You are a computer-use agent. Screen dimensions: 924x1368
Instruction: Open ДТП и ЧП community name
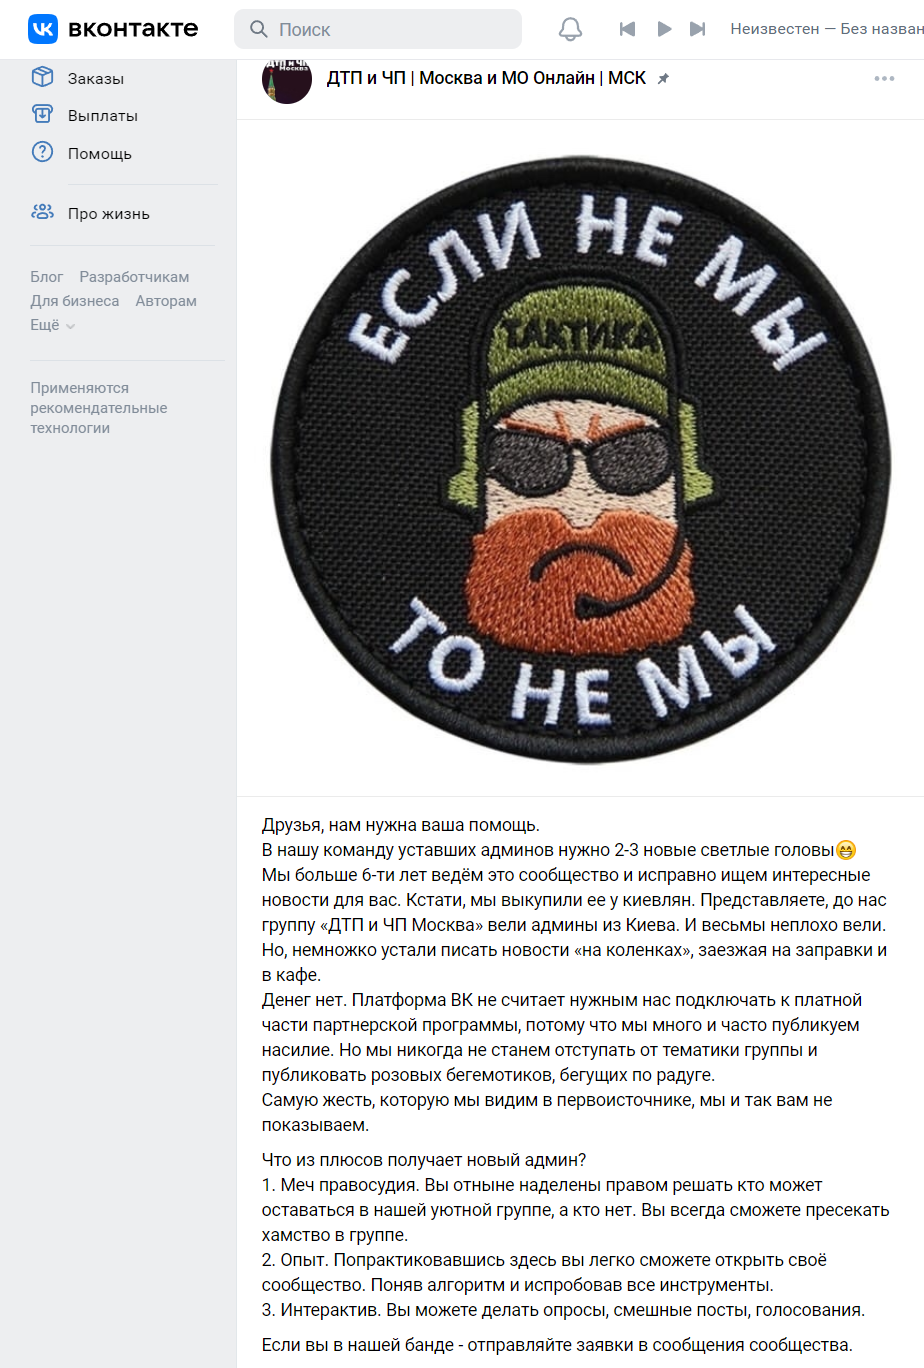click(x=486, y=78)
